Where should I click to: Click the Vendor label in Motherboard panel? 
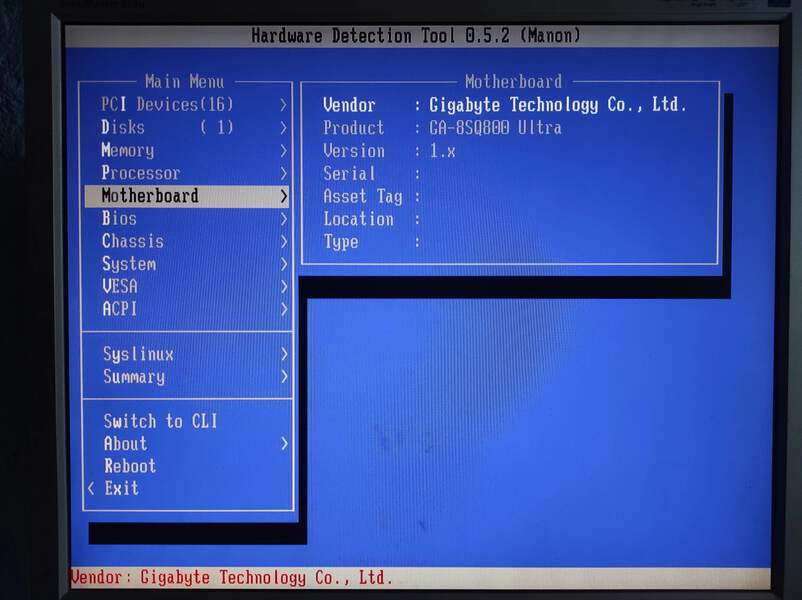pyautogui.click(x=349, y=105)
